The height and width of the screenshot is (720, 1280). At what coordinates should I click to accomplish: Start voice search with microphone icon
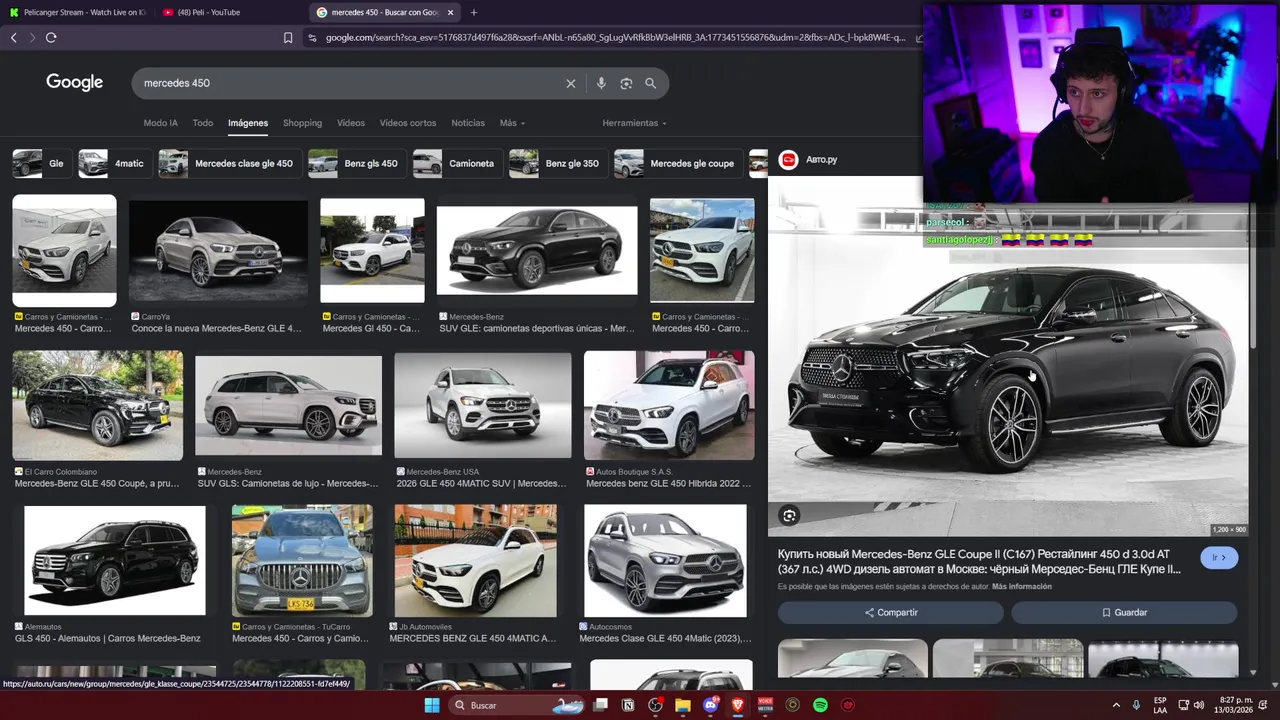(601, 83)
